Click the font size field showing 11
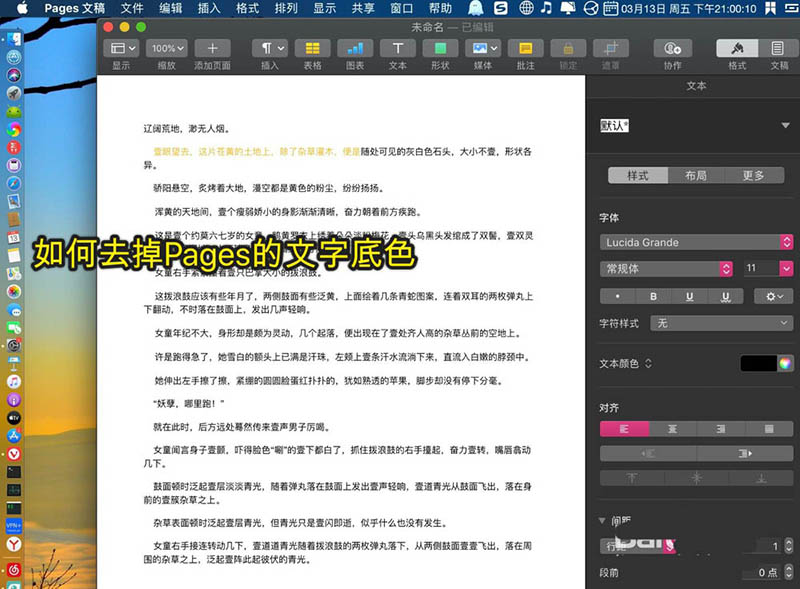This screenshot has height=589, width=800. point(760,268)
